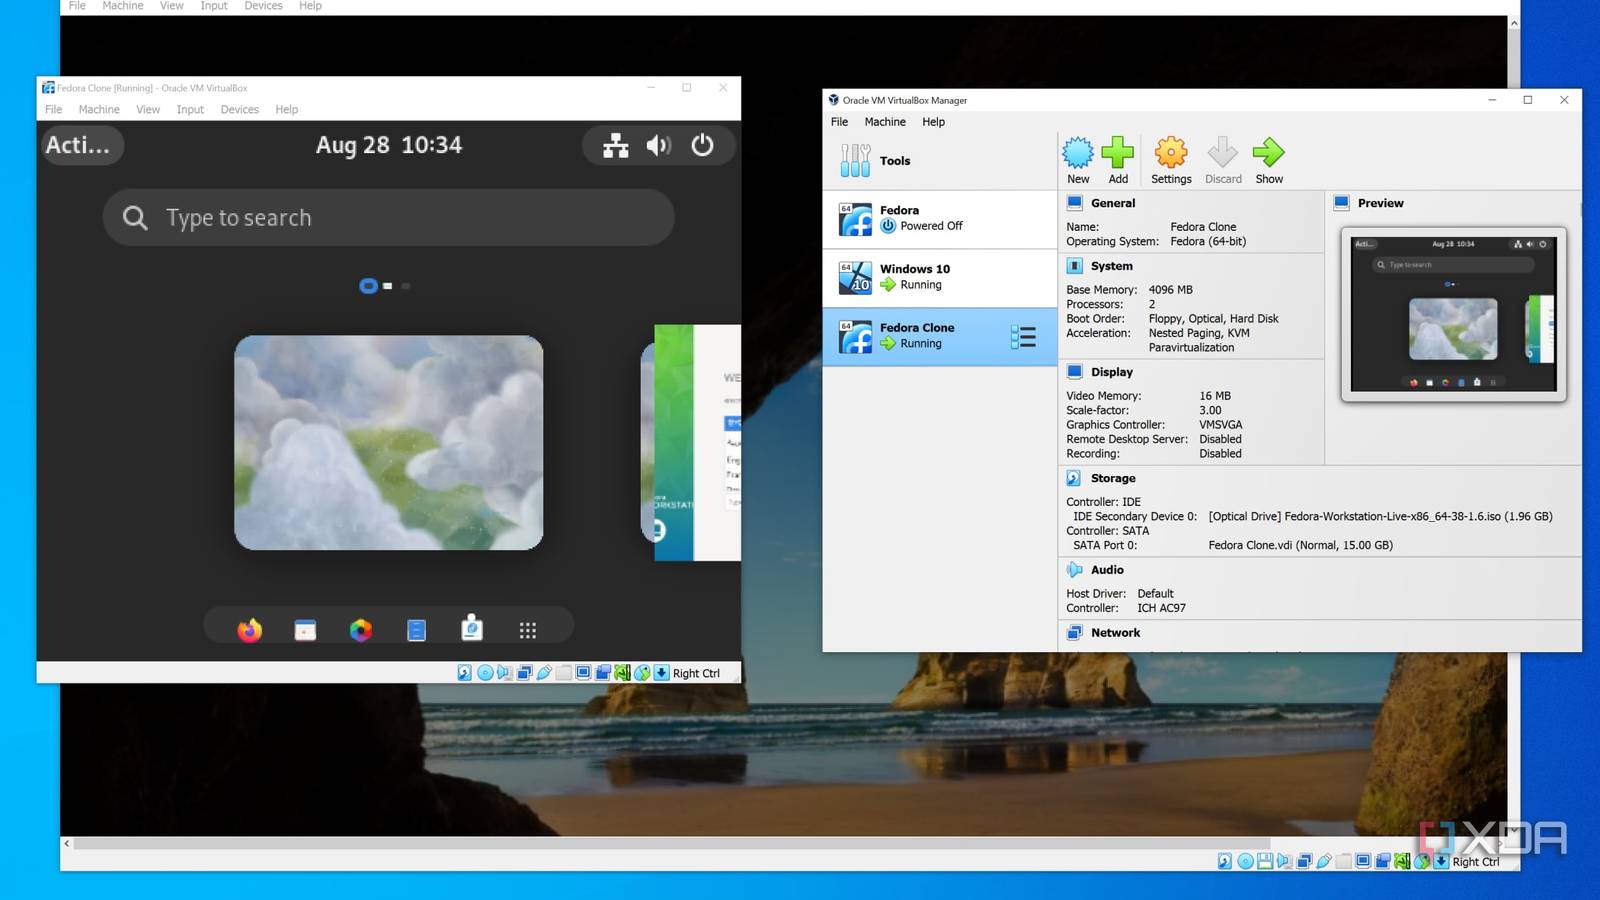1600x900 pixels.
Task: Open Machine menu in VirtualBox Manager
Action: 885,122
